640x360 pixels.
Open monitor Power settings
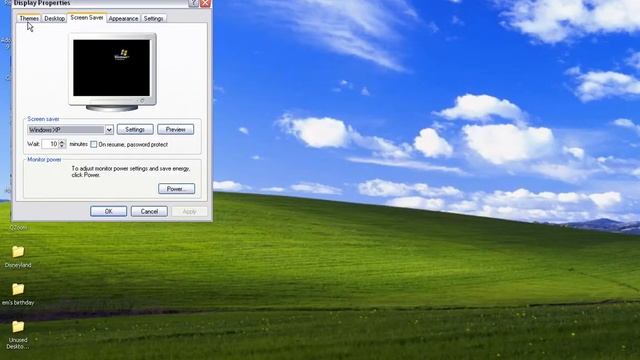[x=176, y=189]
